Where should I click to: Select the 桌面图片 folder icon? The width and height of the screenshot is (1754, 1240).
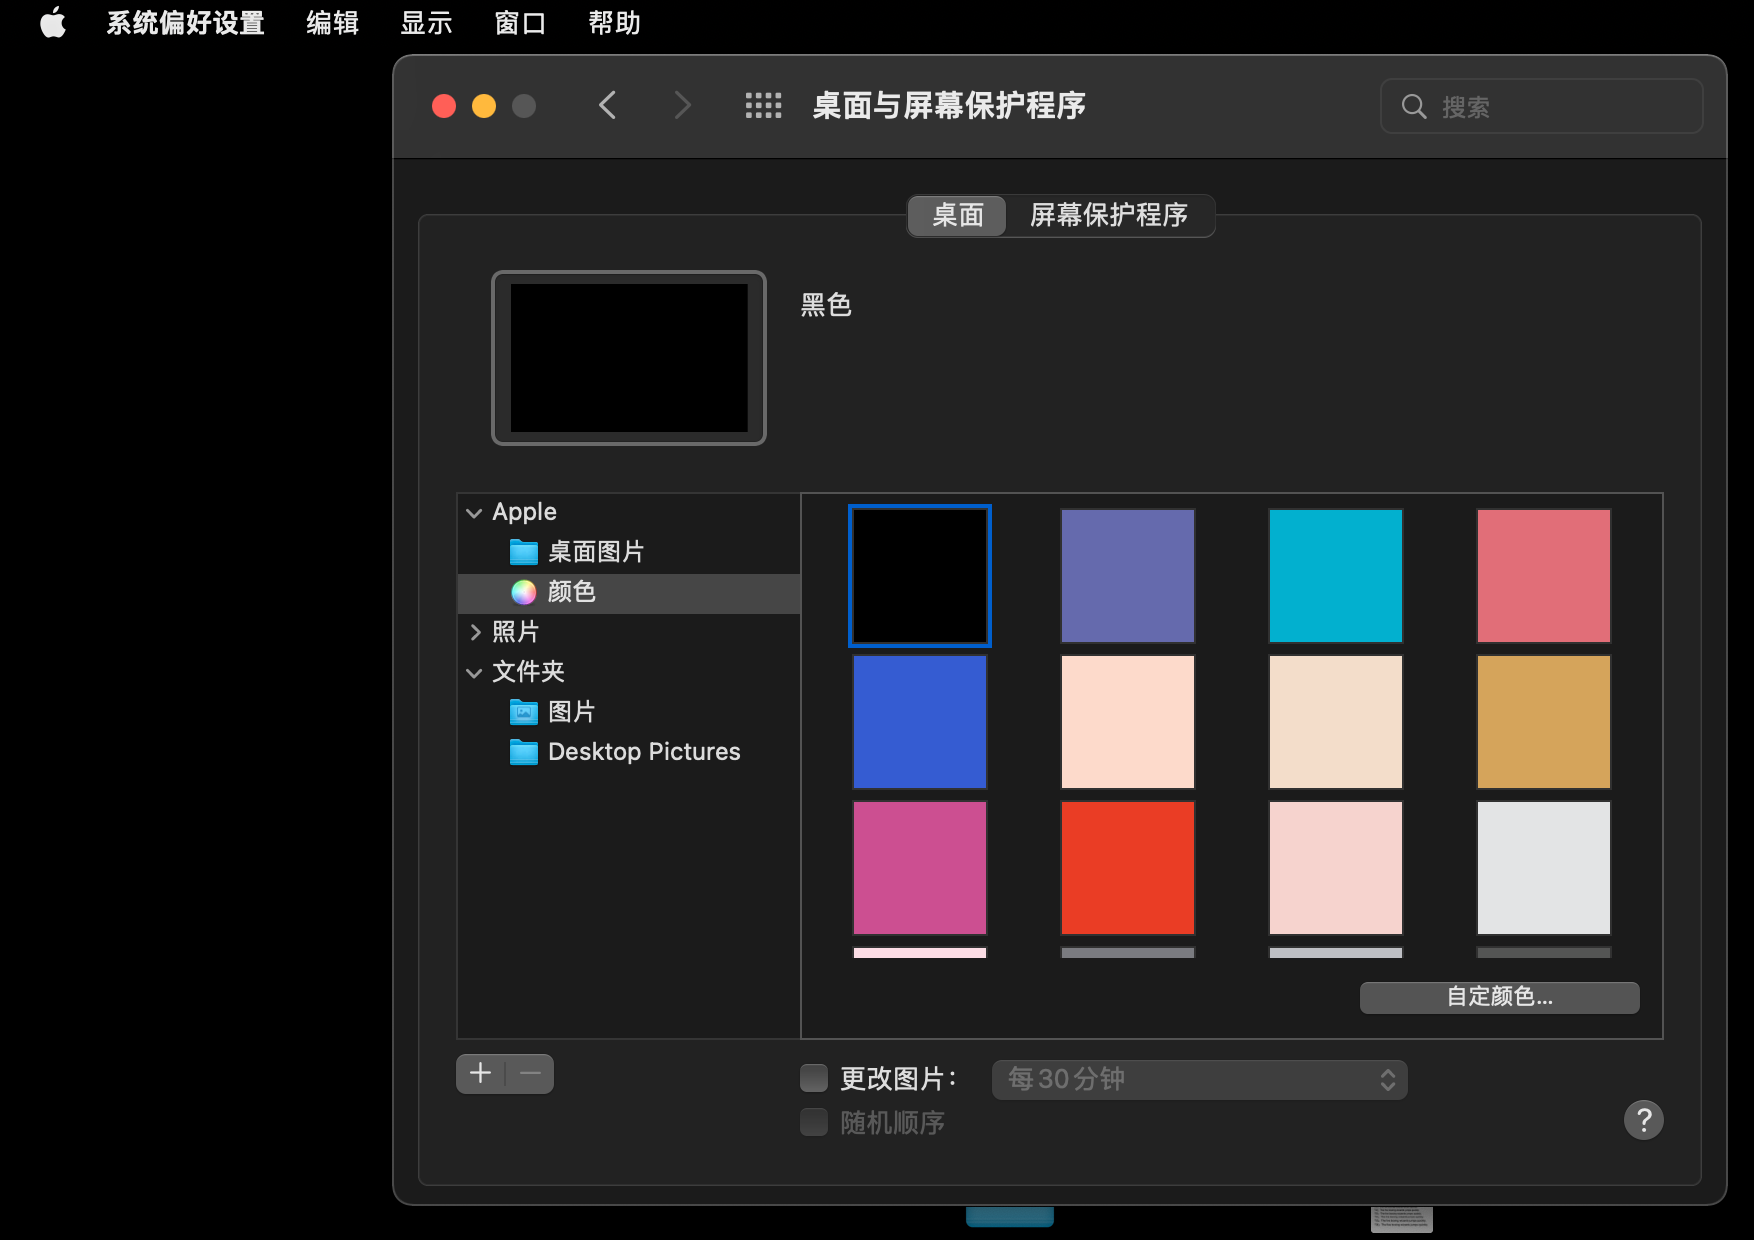click(x=524, y=552)
